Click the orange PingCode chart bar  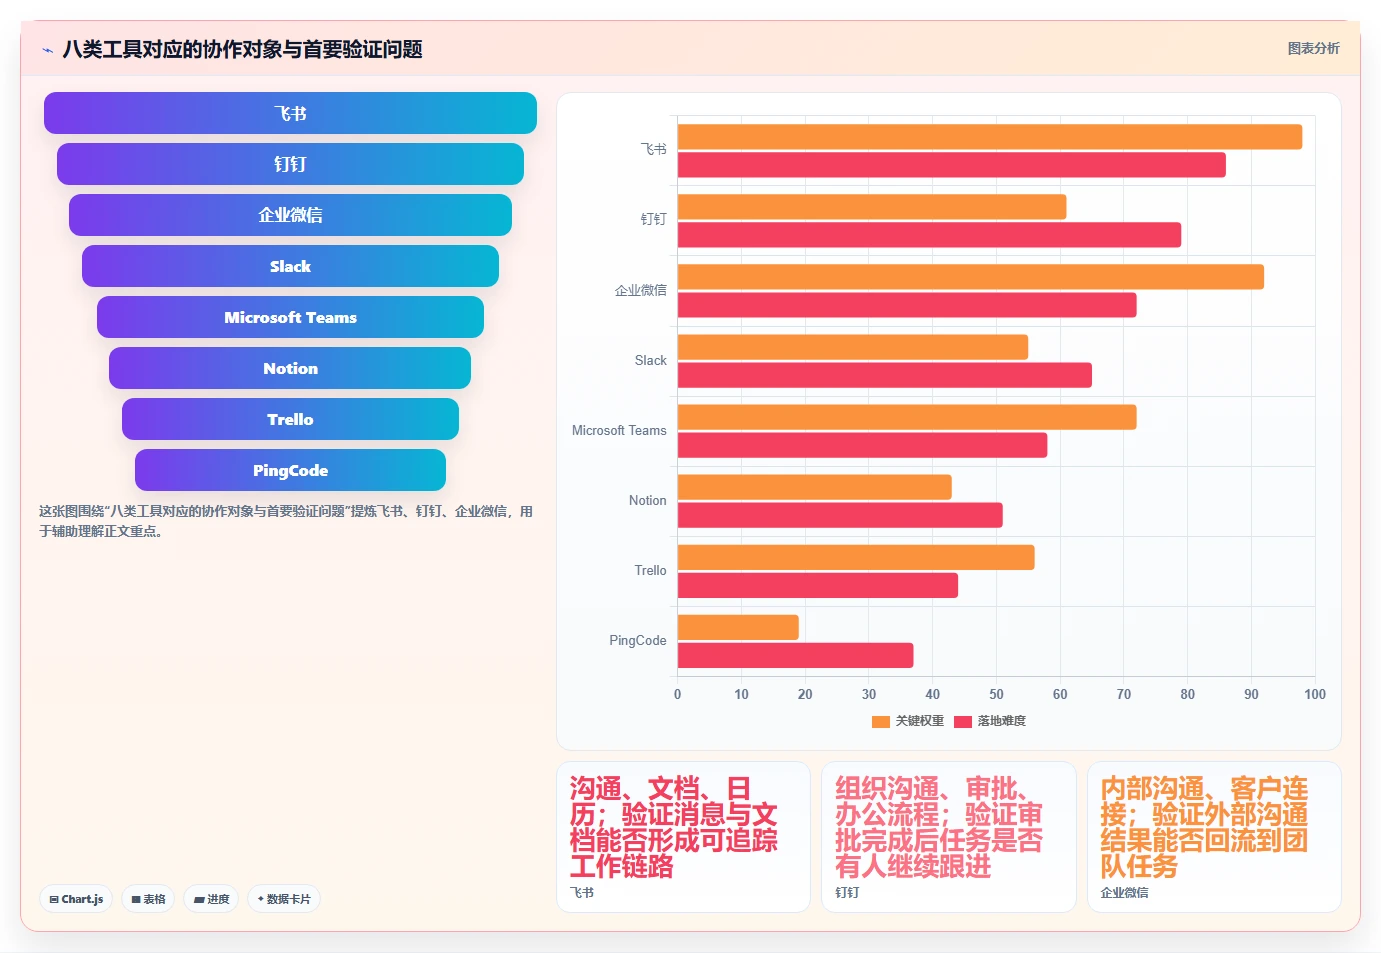(738, 627)
